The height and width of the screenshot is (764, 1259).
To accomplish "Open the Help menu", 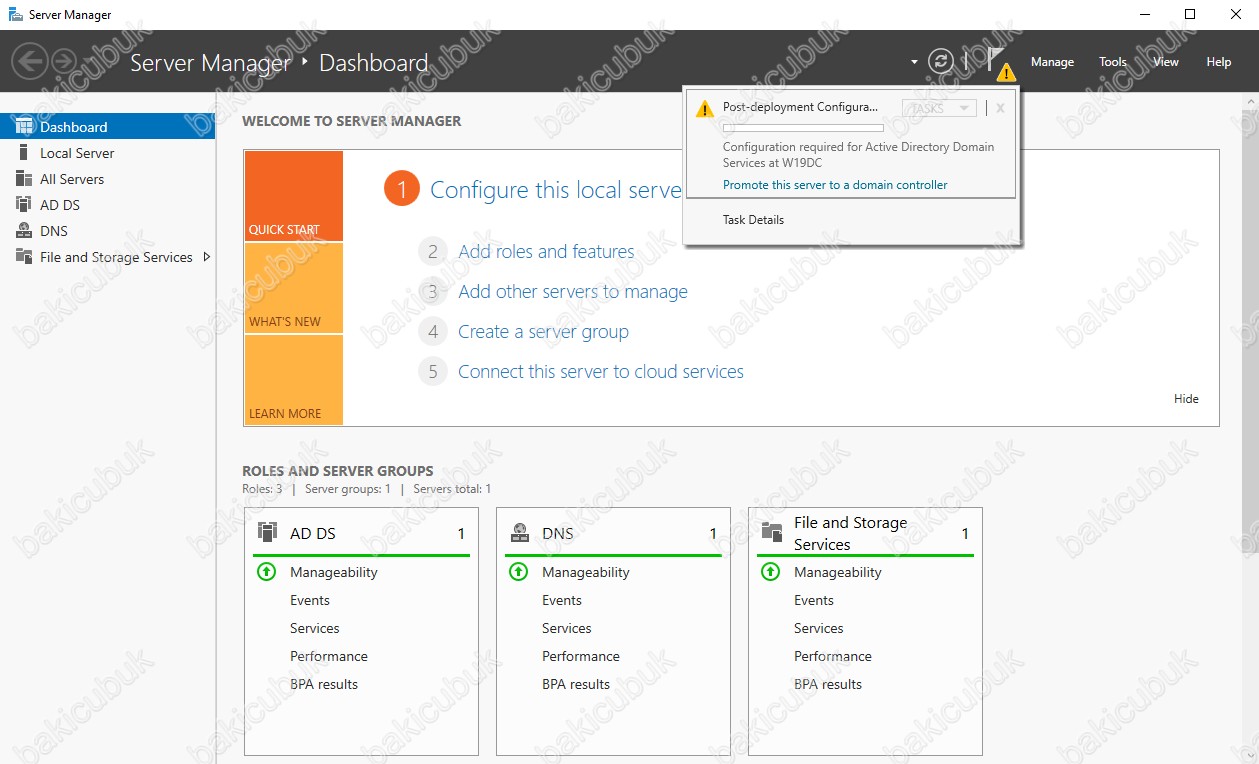I will [1218, 62].
